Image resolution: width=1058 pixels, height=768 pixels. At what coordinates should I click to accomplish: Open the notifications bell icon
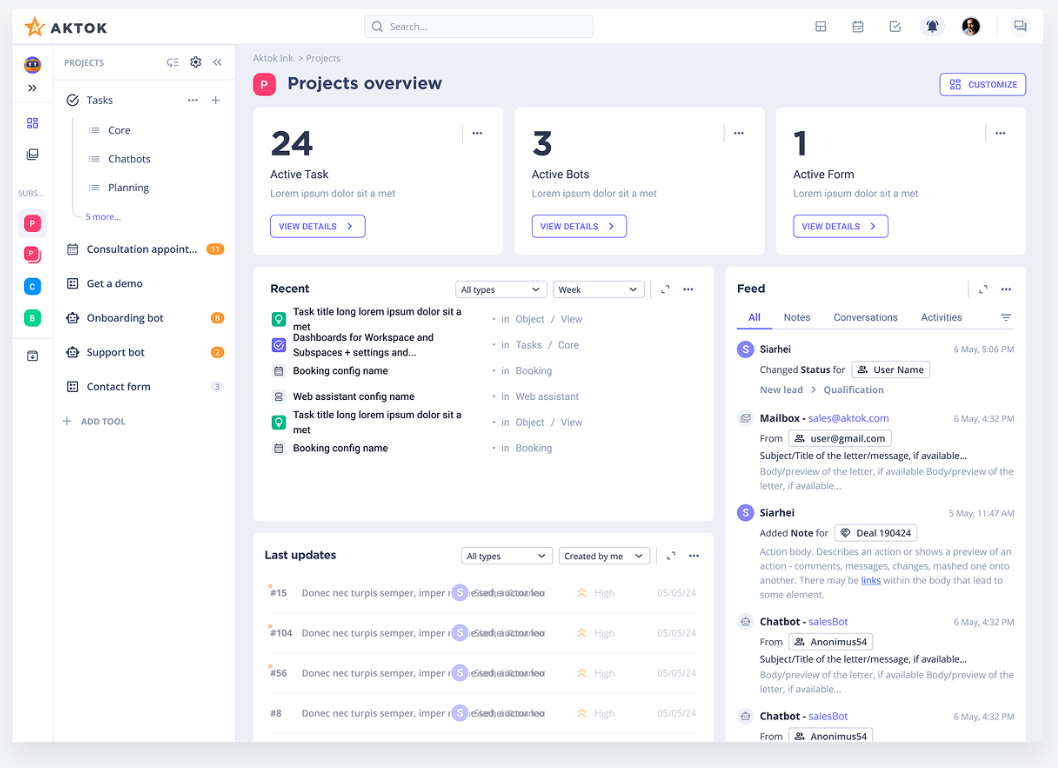pyautogui.click(x=932, y=26)
